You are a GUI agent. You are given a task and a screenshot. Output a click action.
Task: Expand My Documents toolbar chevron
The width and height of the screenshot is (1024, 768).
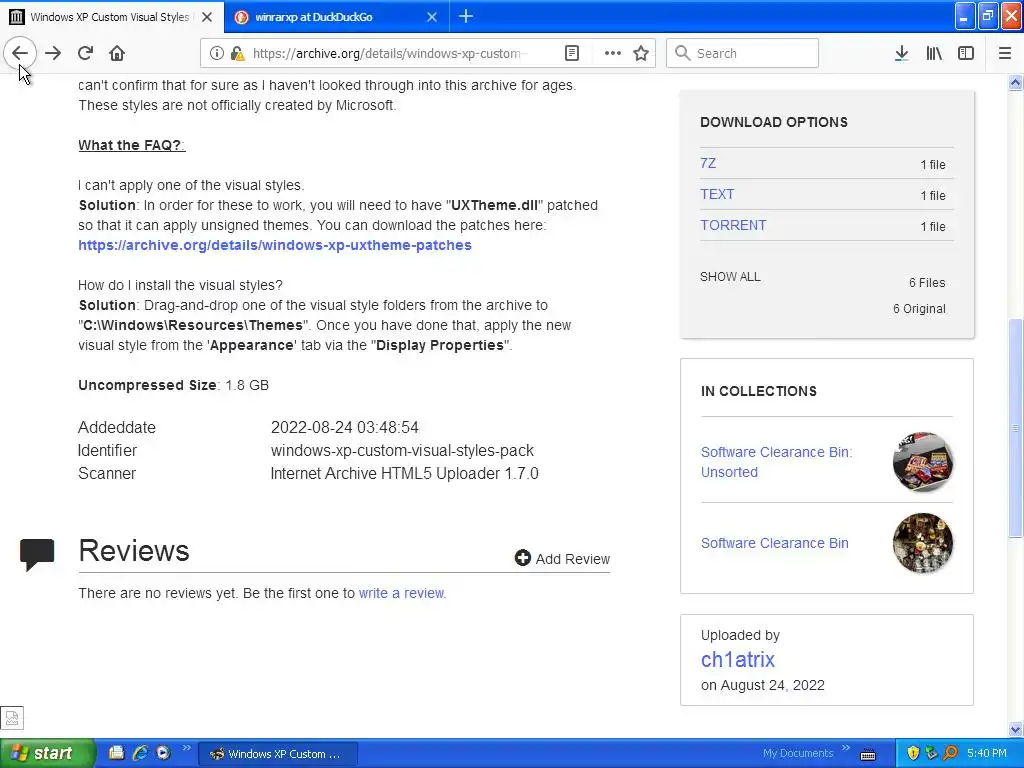point(846,748)
